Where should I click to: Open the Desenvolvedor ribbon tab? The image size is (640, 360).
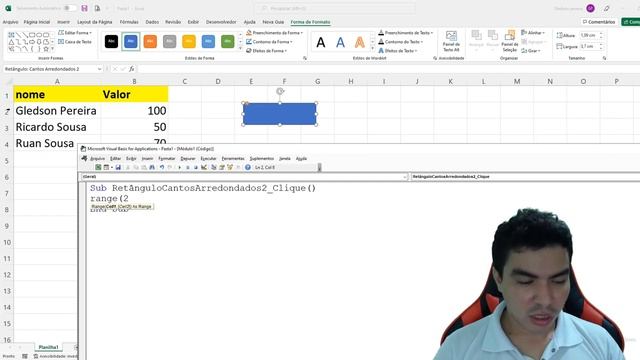(221, 22)
